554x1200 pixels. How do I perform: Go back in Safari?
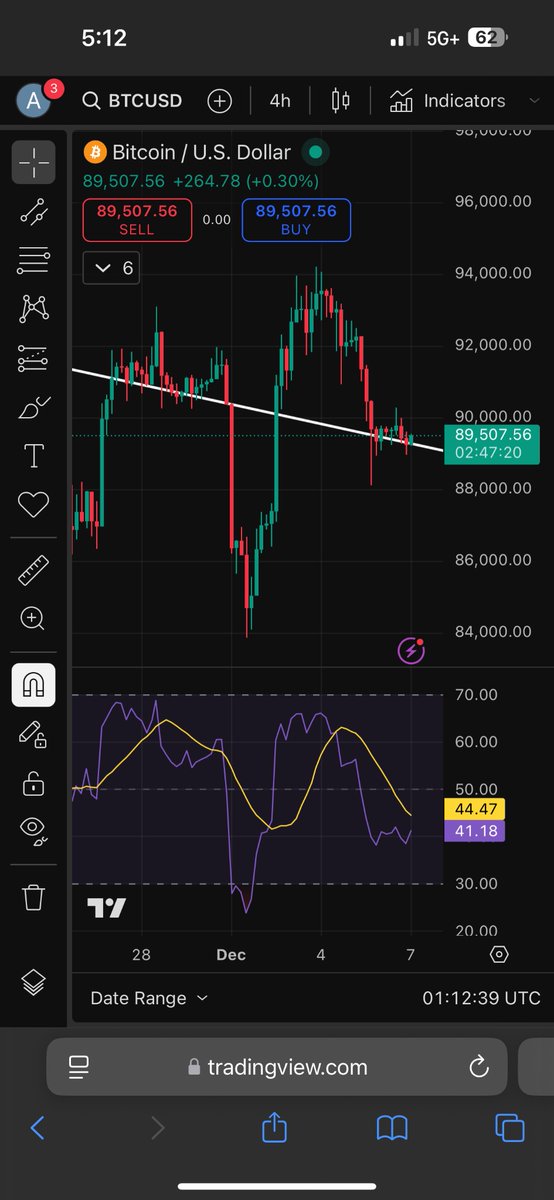[x=37, y=1129]
